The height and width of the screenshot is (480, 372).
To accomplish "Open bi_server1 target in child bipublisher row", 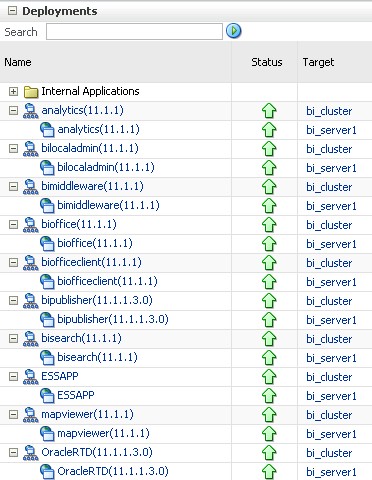I will pyautogui.click(x=331, y=320).
